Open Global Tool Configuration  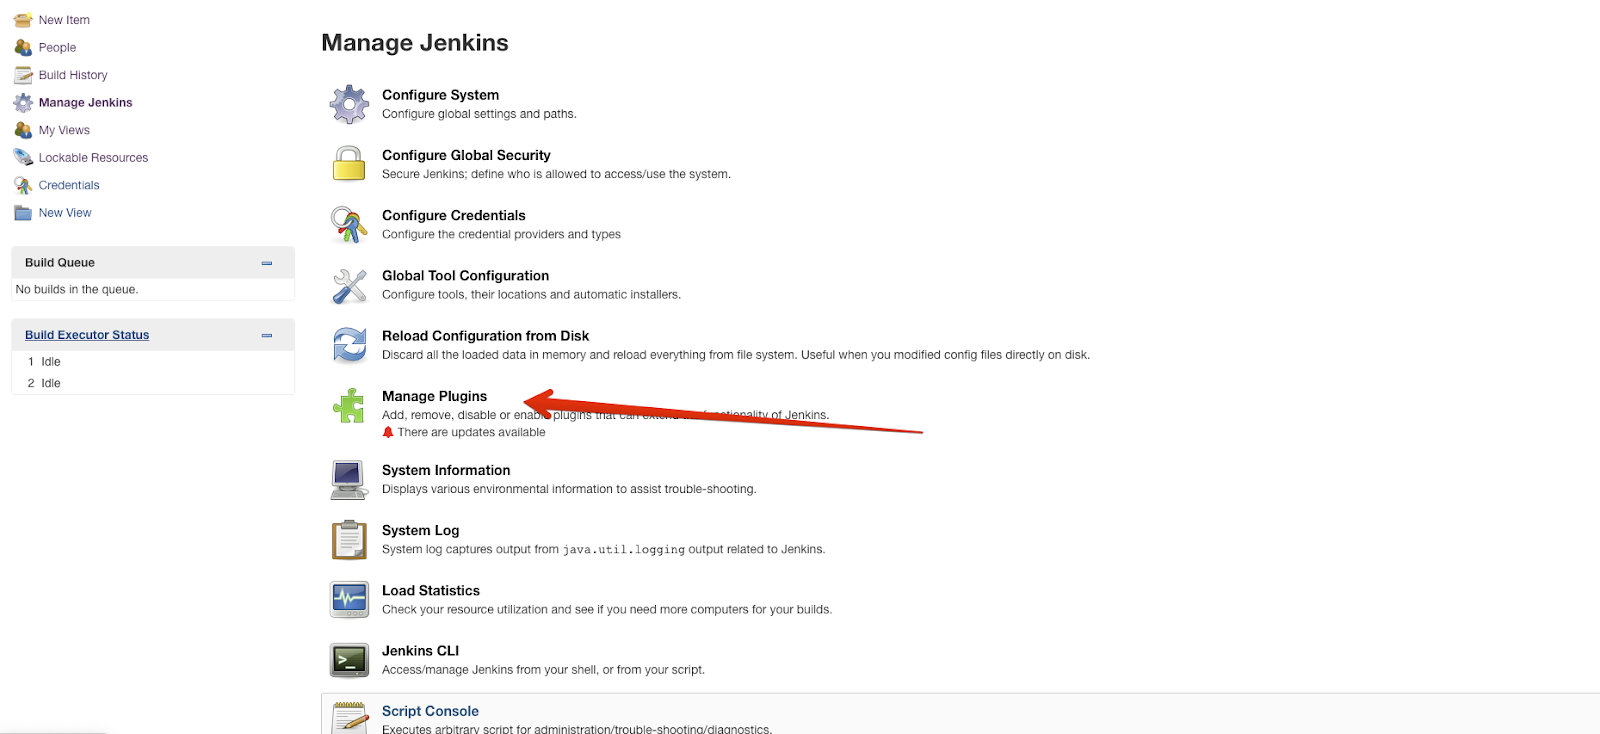pos(465,276)
